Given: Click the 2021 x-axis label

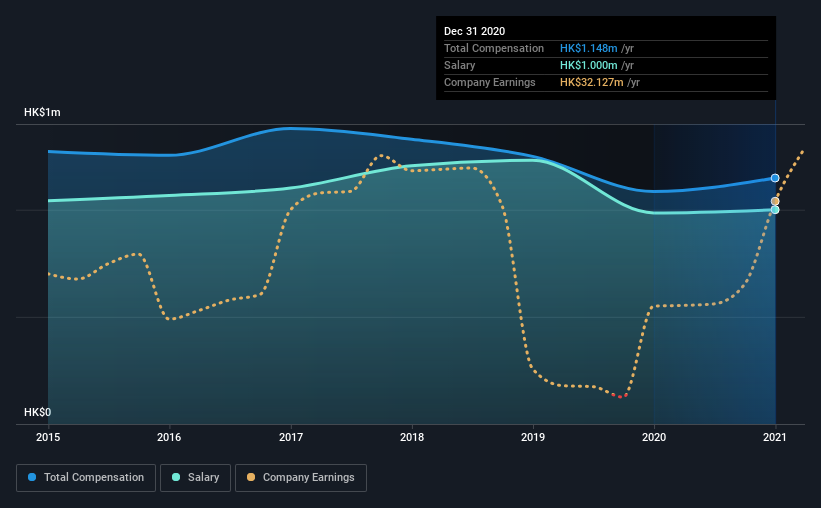Looking at the screenshot, I should point(775,437).
